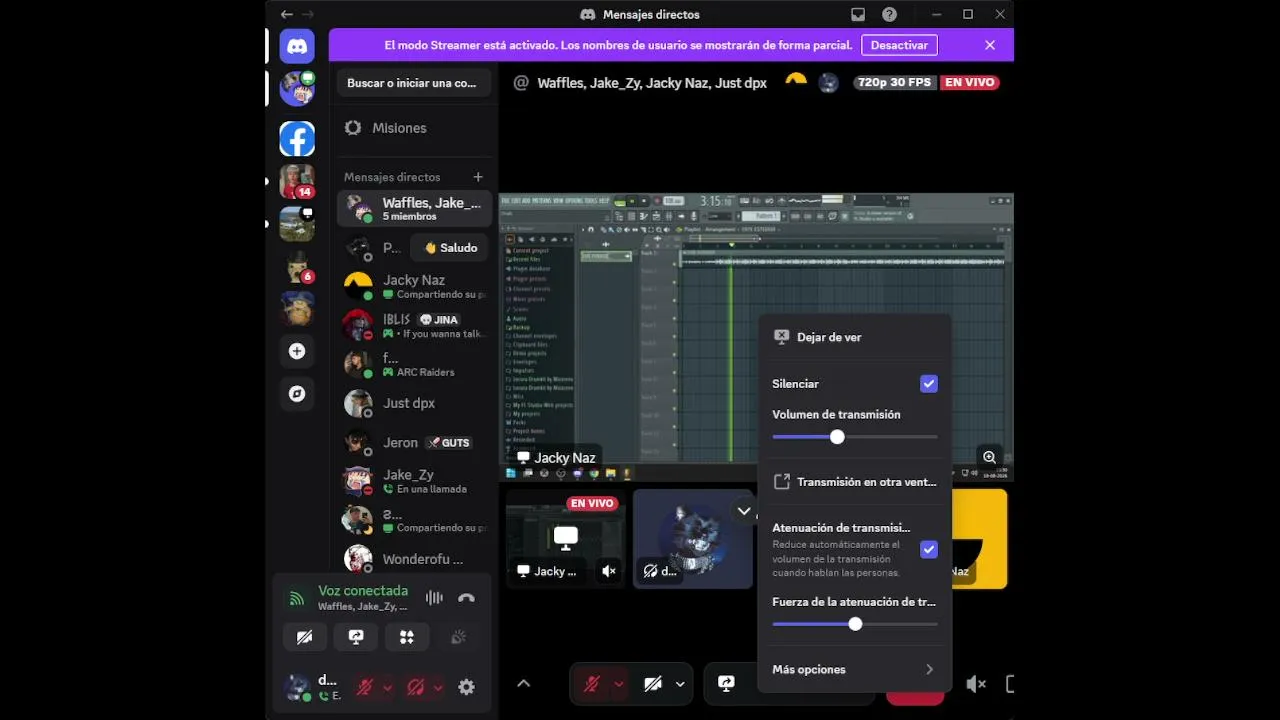
Task: Open the help question mark icon
Action: pos(890,15)
